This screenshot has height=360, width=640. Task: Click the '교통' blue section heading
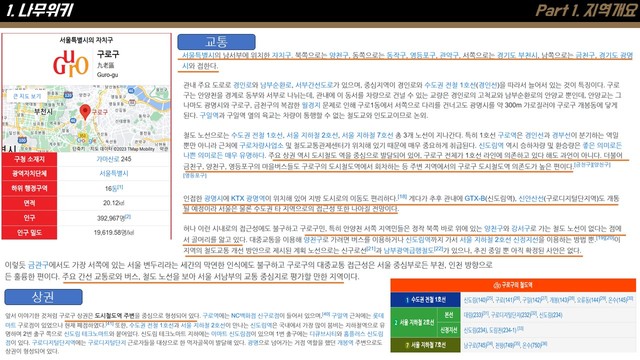point(216,42)
